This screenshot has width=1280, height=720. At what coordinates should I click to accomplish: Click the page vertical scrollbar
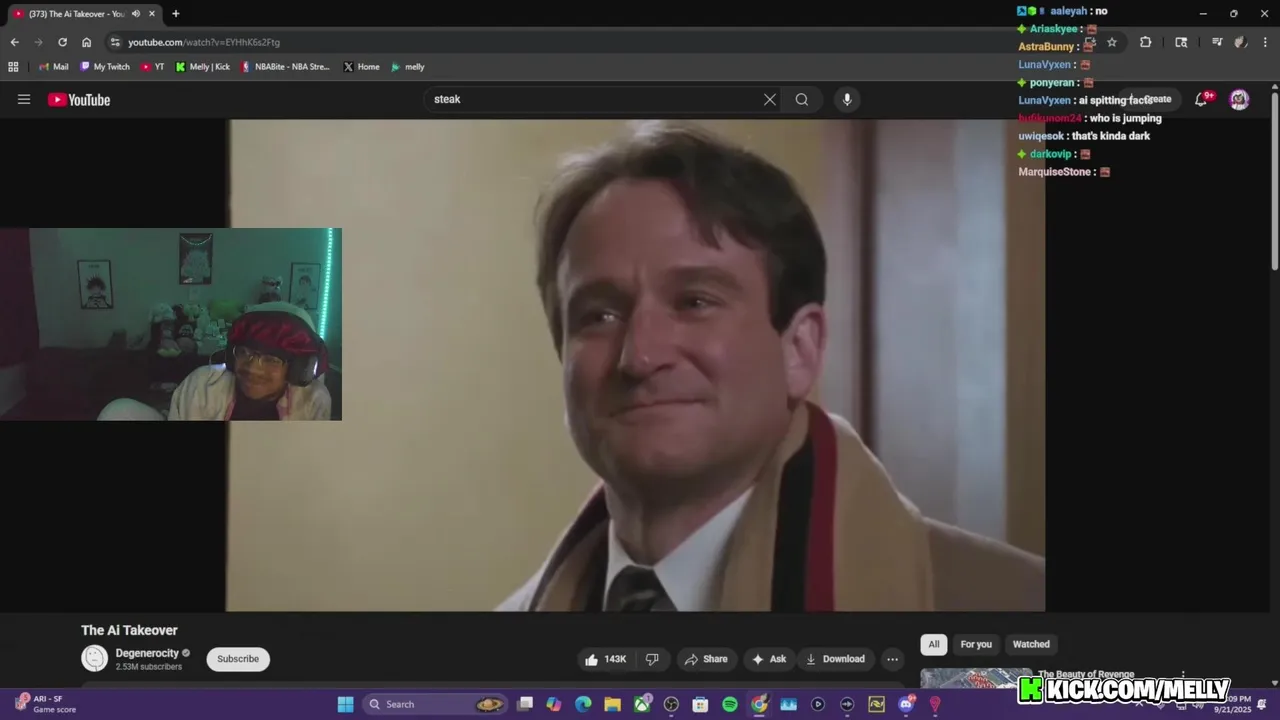[1275, 180]
